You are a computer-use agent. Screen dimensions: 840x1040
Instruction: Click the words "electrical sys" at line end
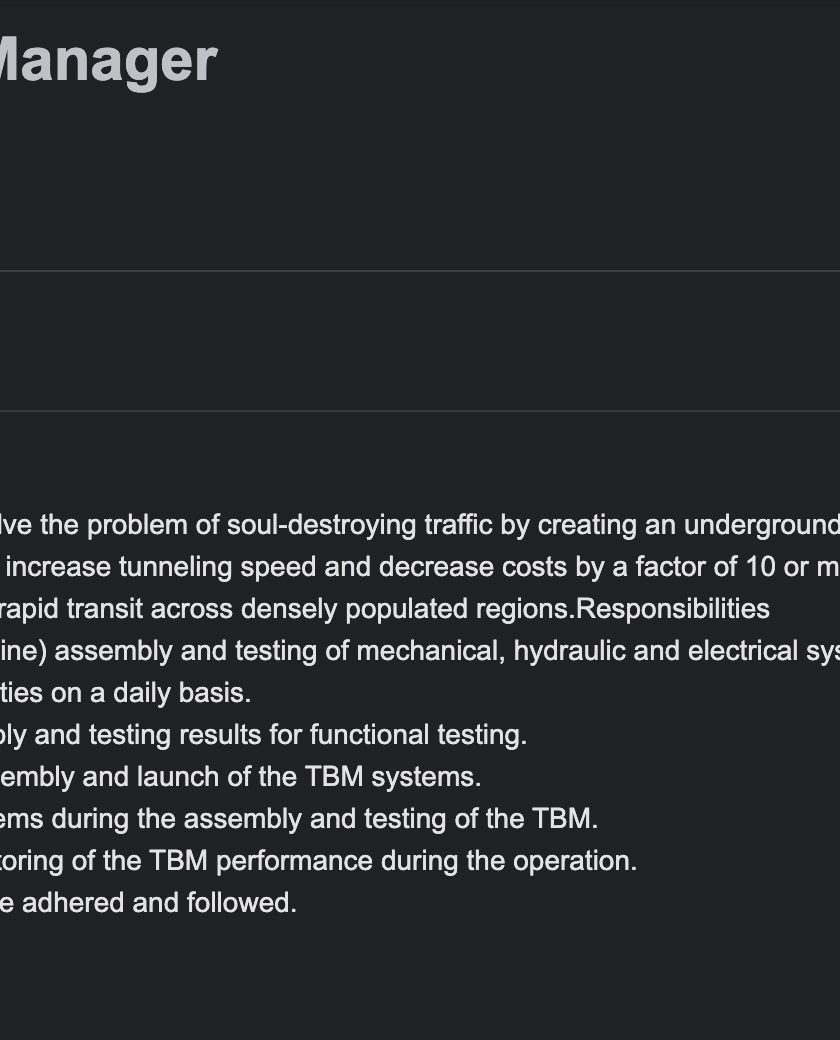pyautogui.click(x=764, y=651)
